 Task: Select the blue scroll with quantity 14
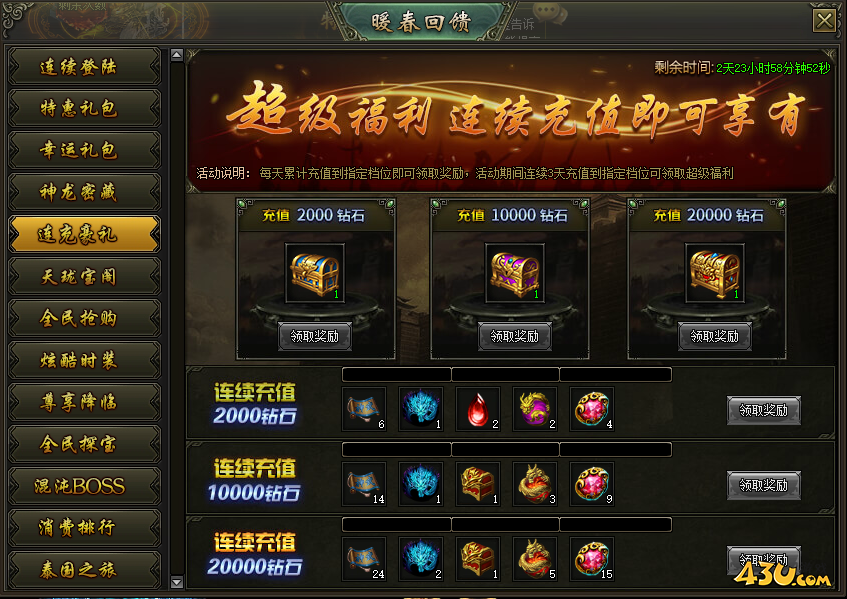[x=364, y=484]
